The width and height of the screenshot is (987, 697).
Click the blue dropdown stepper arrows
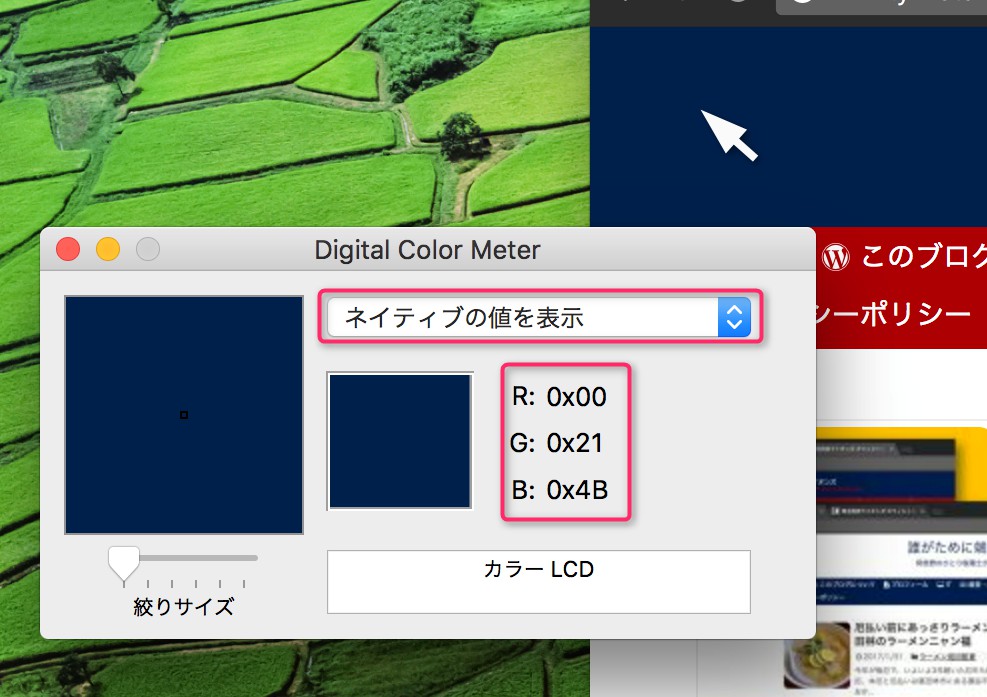click(x=734, y=318)
